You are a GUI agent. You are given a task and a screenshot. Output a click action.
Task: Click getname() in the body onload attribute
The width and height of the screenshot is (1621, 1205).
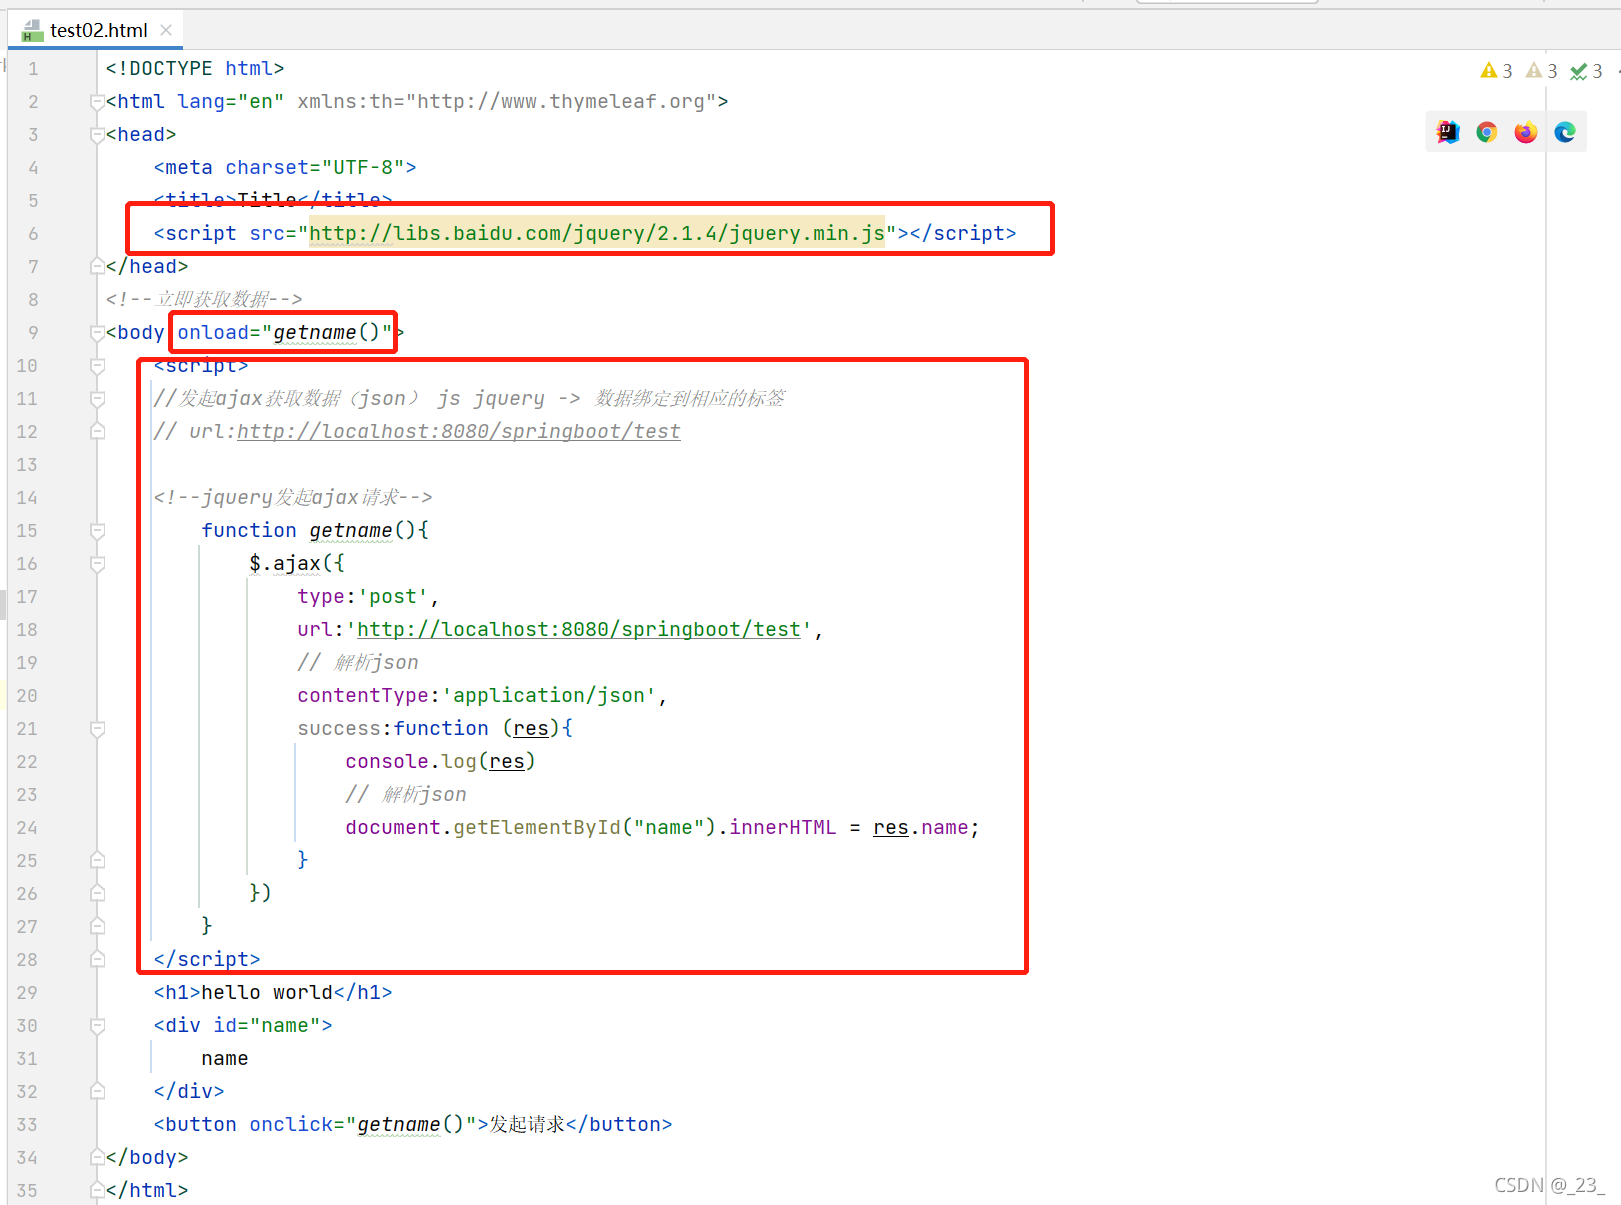327,332
